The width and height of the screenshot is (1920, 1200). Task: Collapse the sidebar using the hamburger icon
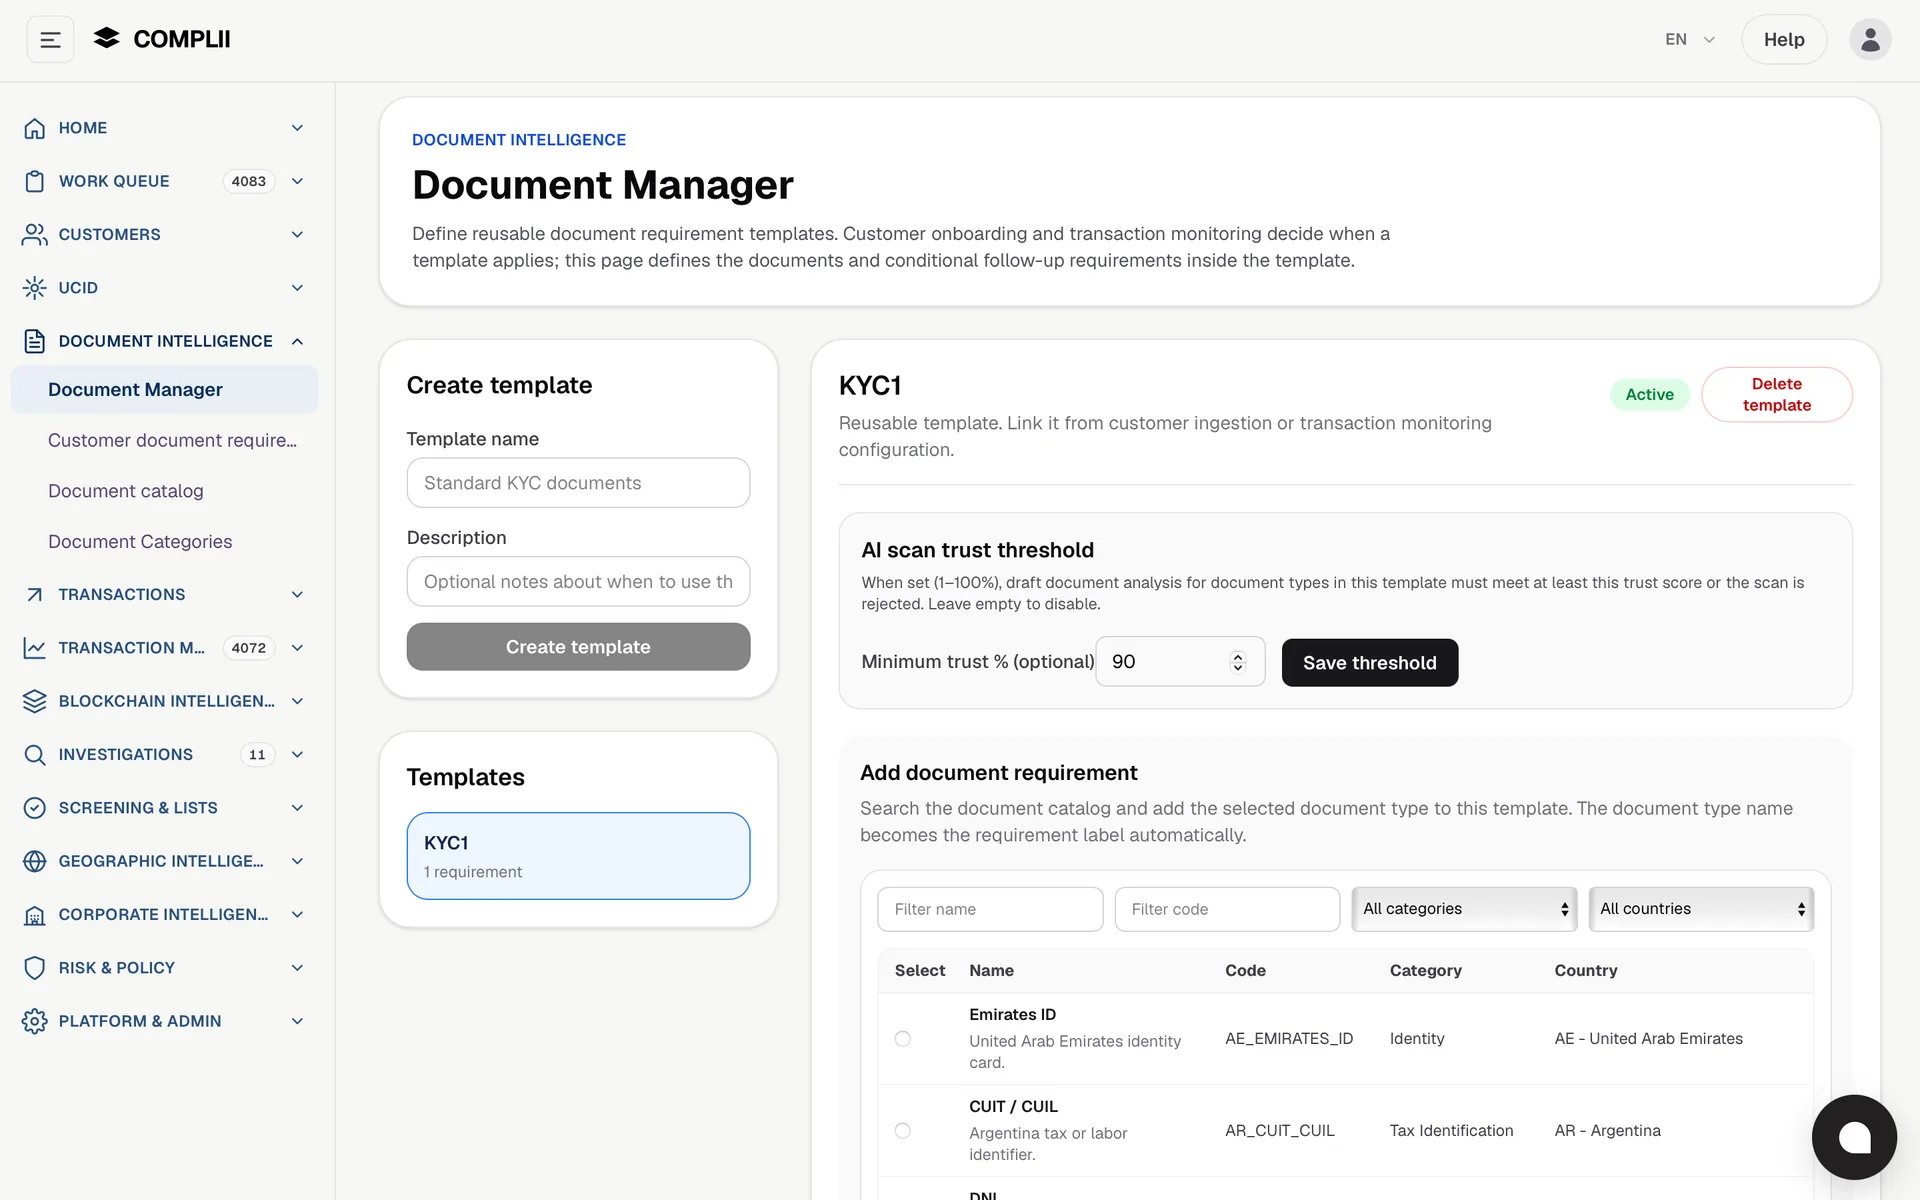click(x=50, y=40)
